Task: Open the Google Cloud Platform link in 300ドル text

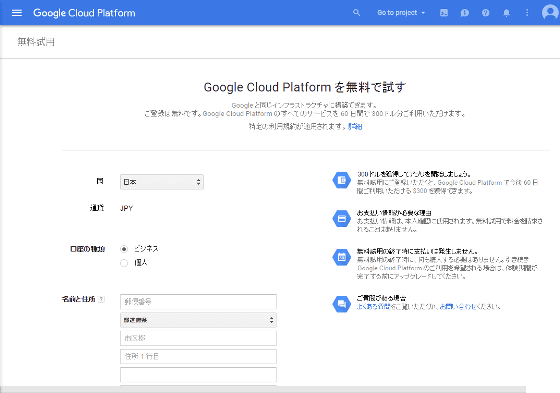Action: 470,183
